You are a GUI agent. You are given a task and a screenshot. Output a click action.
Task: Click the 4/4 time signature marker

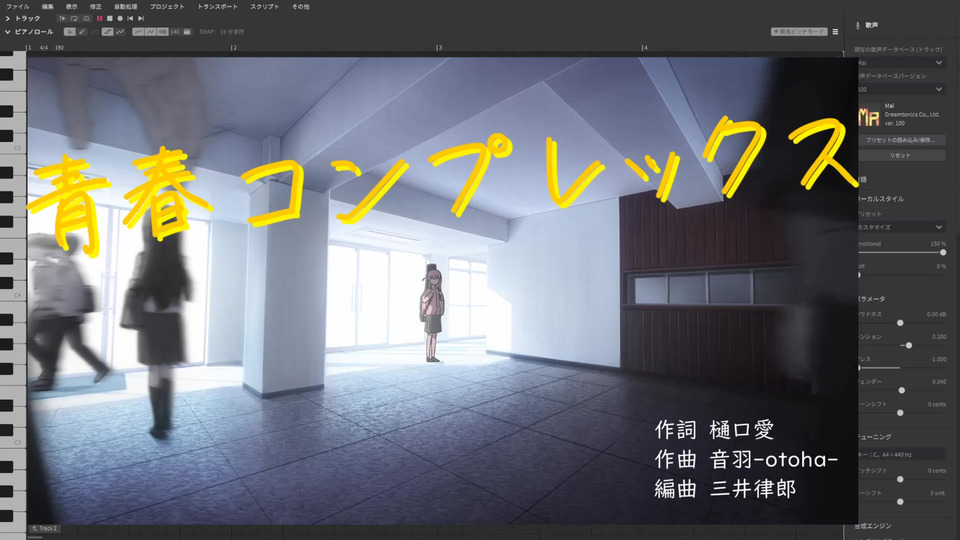click(x=43, y=47)
